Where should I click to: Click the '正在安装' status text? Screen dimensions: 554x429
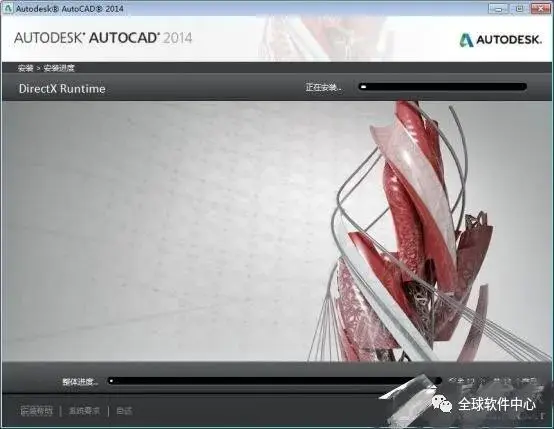324,87
